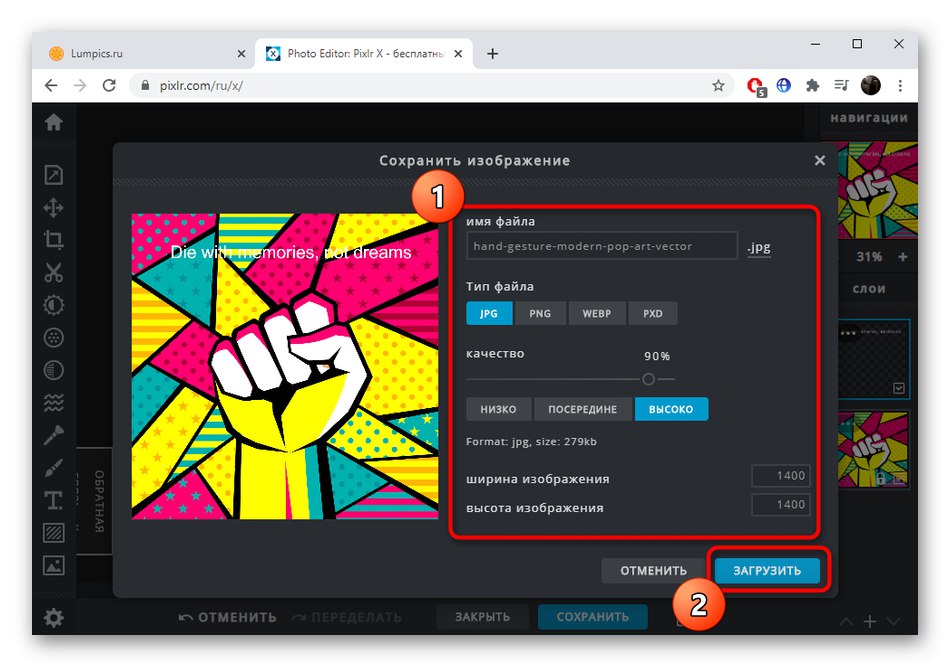950x667 pixels.
Task: Open the Effect tool icon
Action: 53,337
